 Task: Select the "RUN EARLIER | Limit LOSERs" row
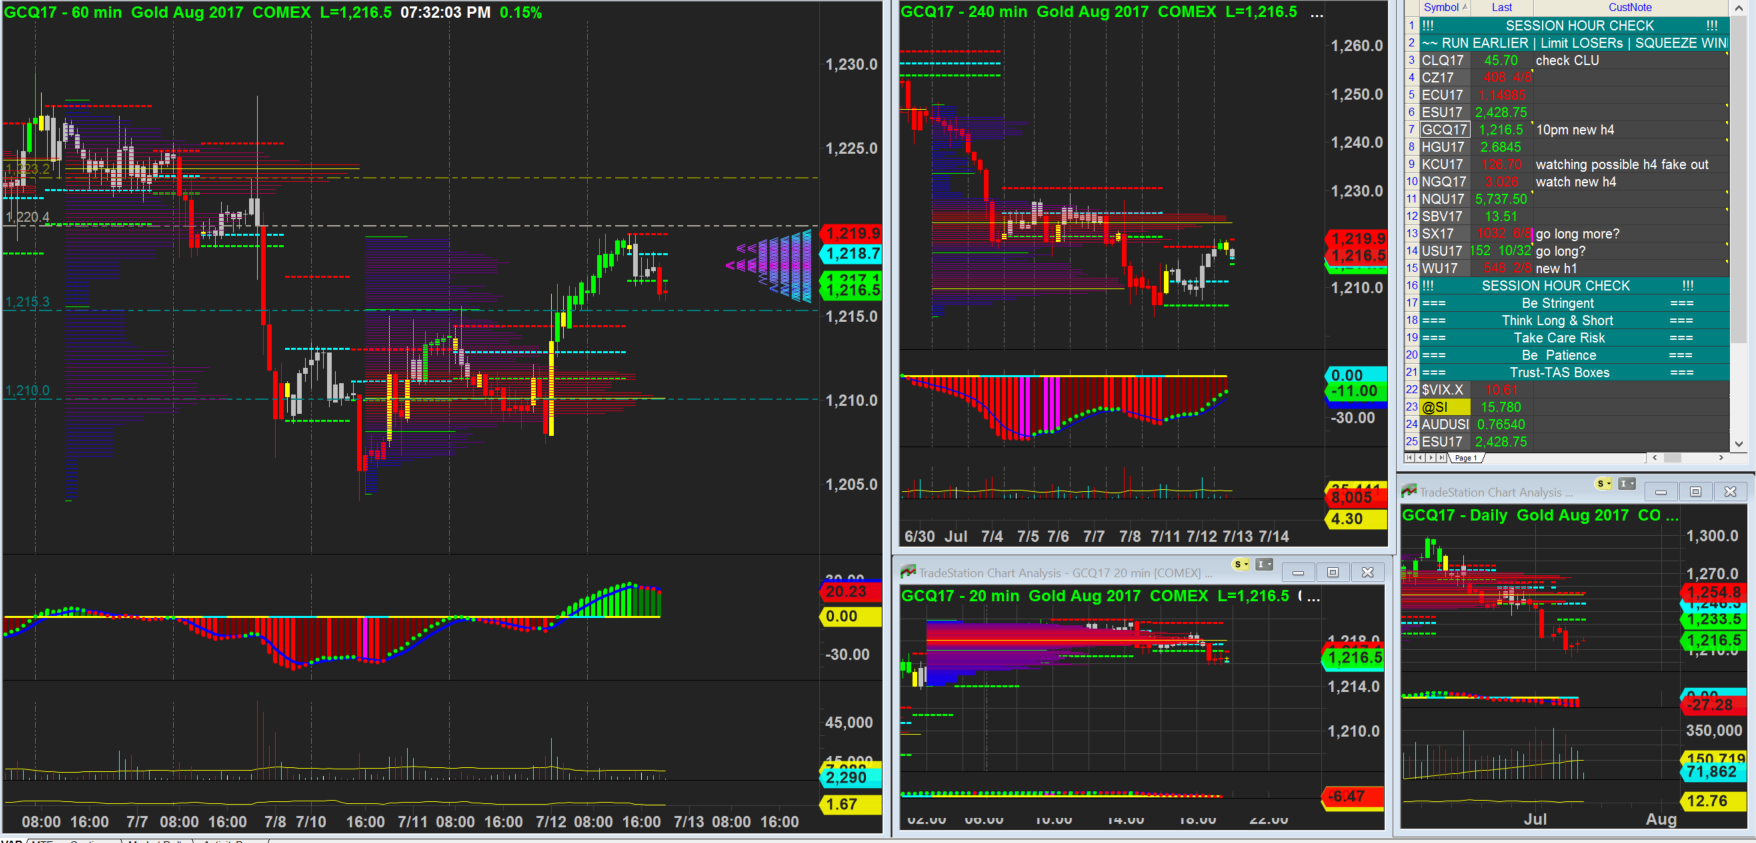tap(1575, 44)
